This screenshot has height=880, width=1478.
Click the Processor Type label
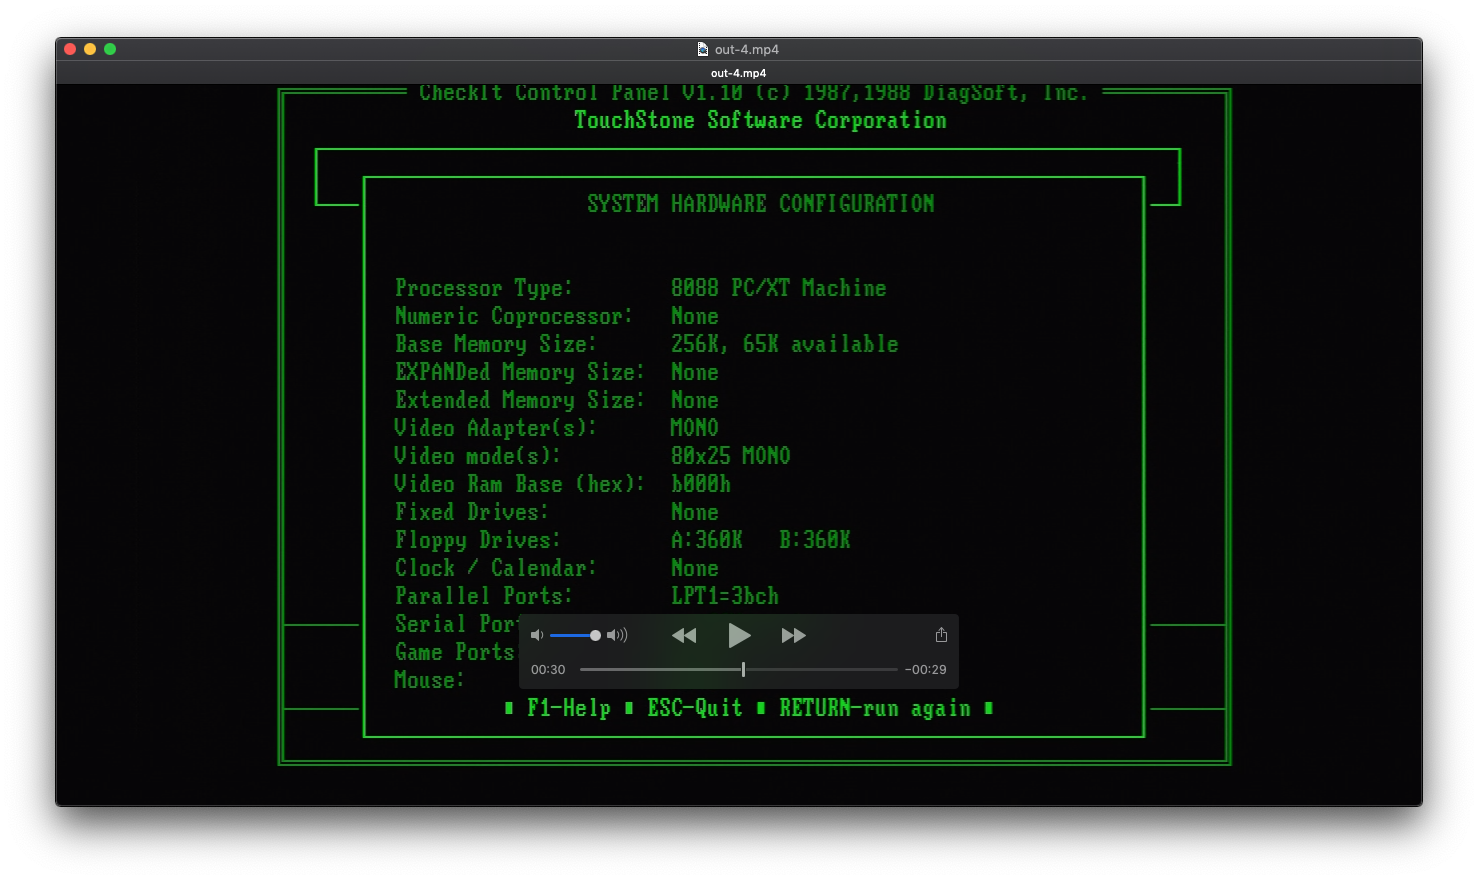pyautogui.click(x=484, y=288)
